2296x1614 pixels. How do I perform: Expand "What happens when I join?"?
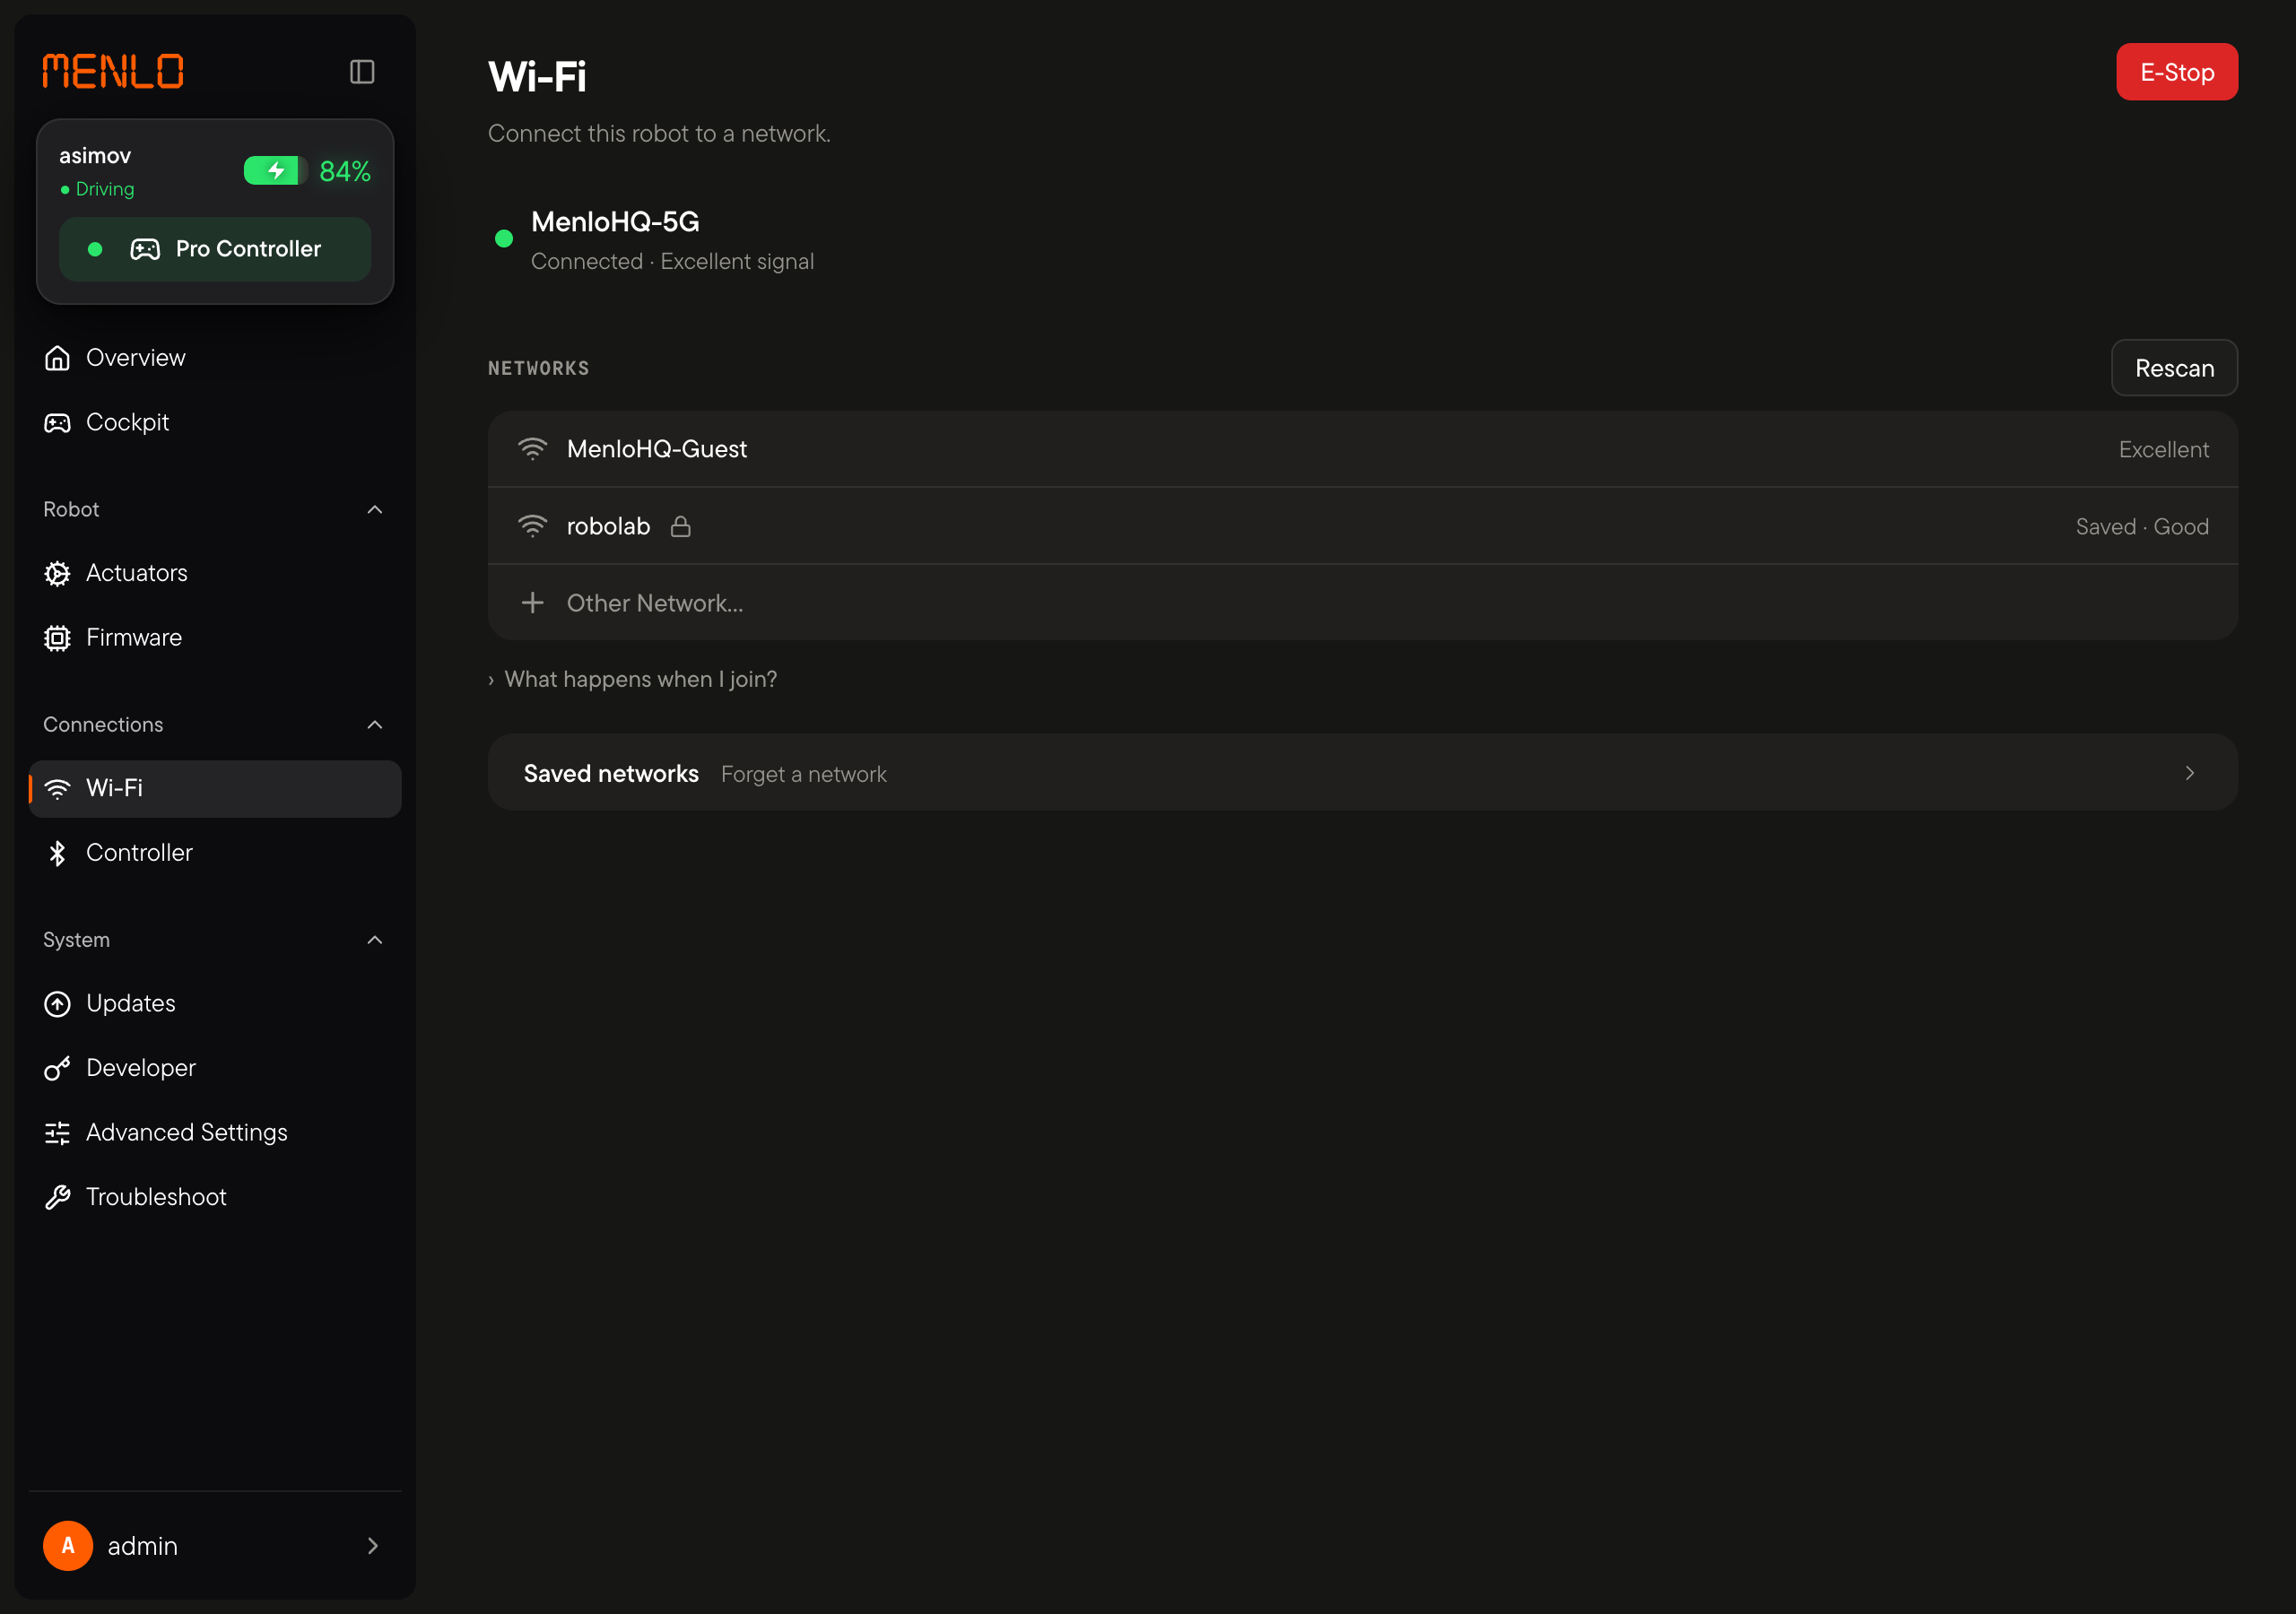(x=633, y=679)
